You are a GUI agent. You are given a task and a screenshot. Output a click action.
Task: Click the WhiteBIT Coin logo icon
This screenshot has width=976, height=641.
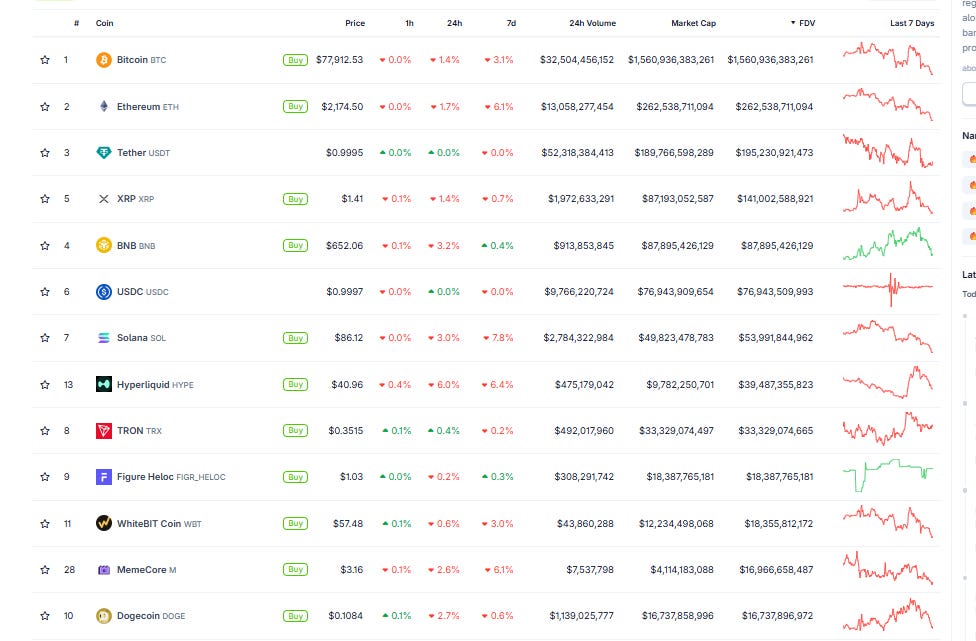coord(103,523)
